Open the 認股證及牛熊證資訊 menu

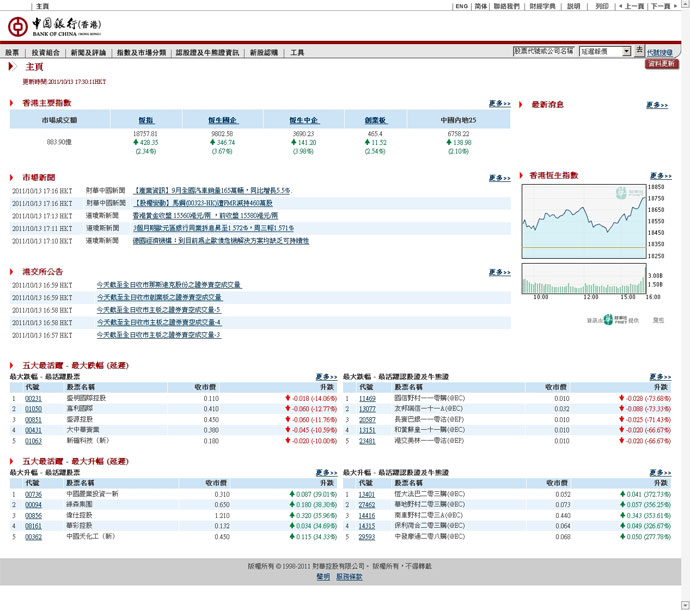tap(207, 52)
